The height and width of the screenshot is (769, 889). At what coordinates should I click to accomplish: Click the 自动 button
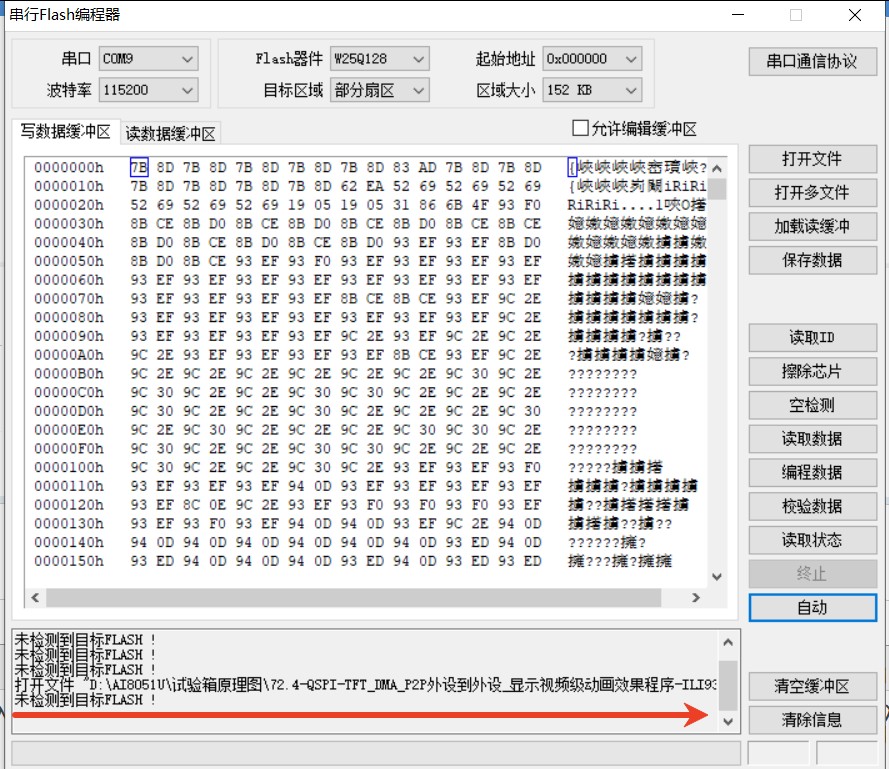[812, 607]
